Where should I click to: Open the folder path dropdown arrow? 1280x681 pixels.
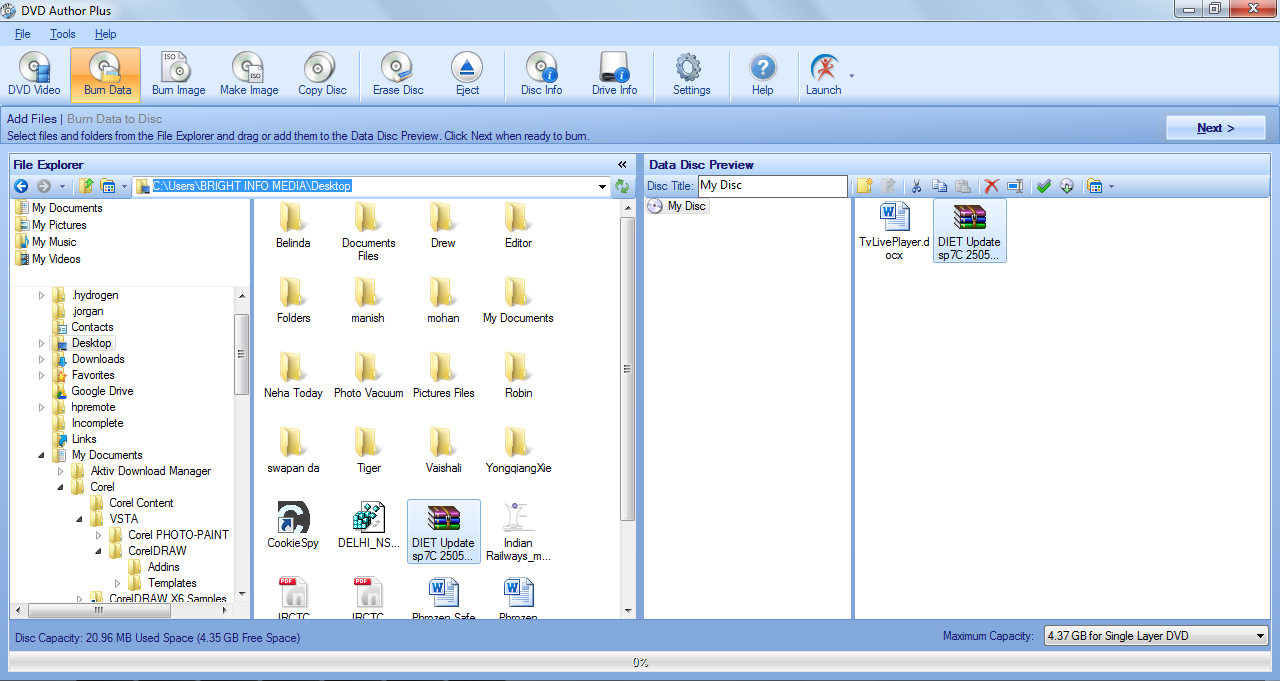pyautogui.click(x=602, y=186)
